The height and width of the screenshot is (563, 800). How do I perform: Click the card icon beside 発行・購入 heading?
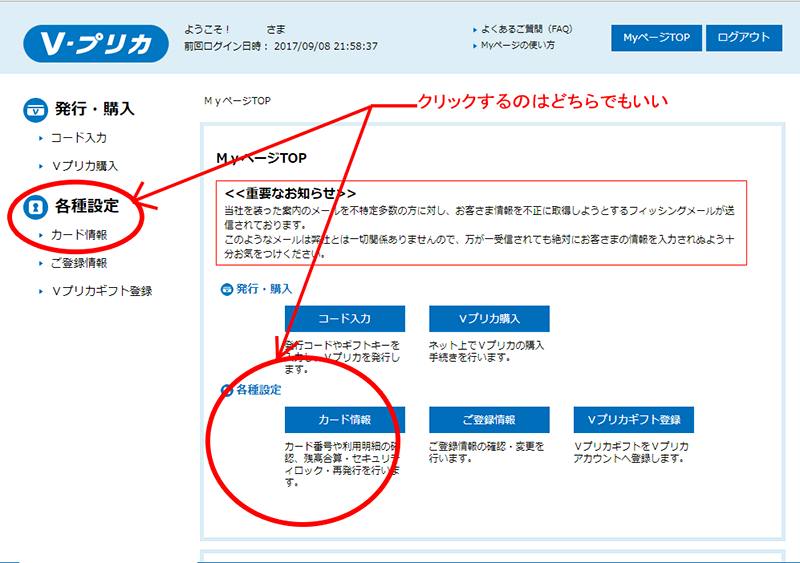36,108
